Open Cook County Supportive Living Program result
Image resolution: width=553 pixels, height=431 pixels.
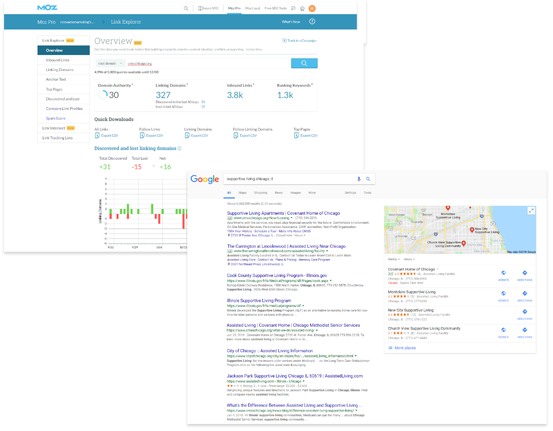click(x=277, y=275)
